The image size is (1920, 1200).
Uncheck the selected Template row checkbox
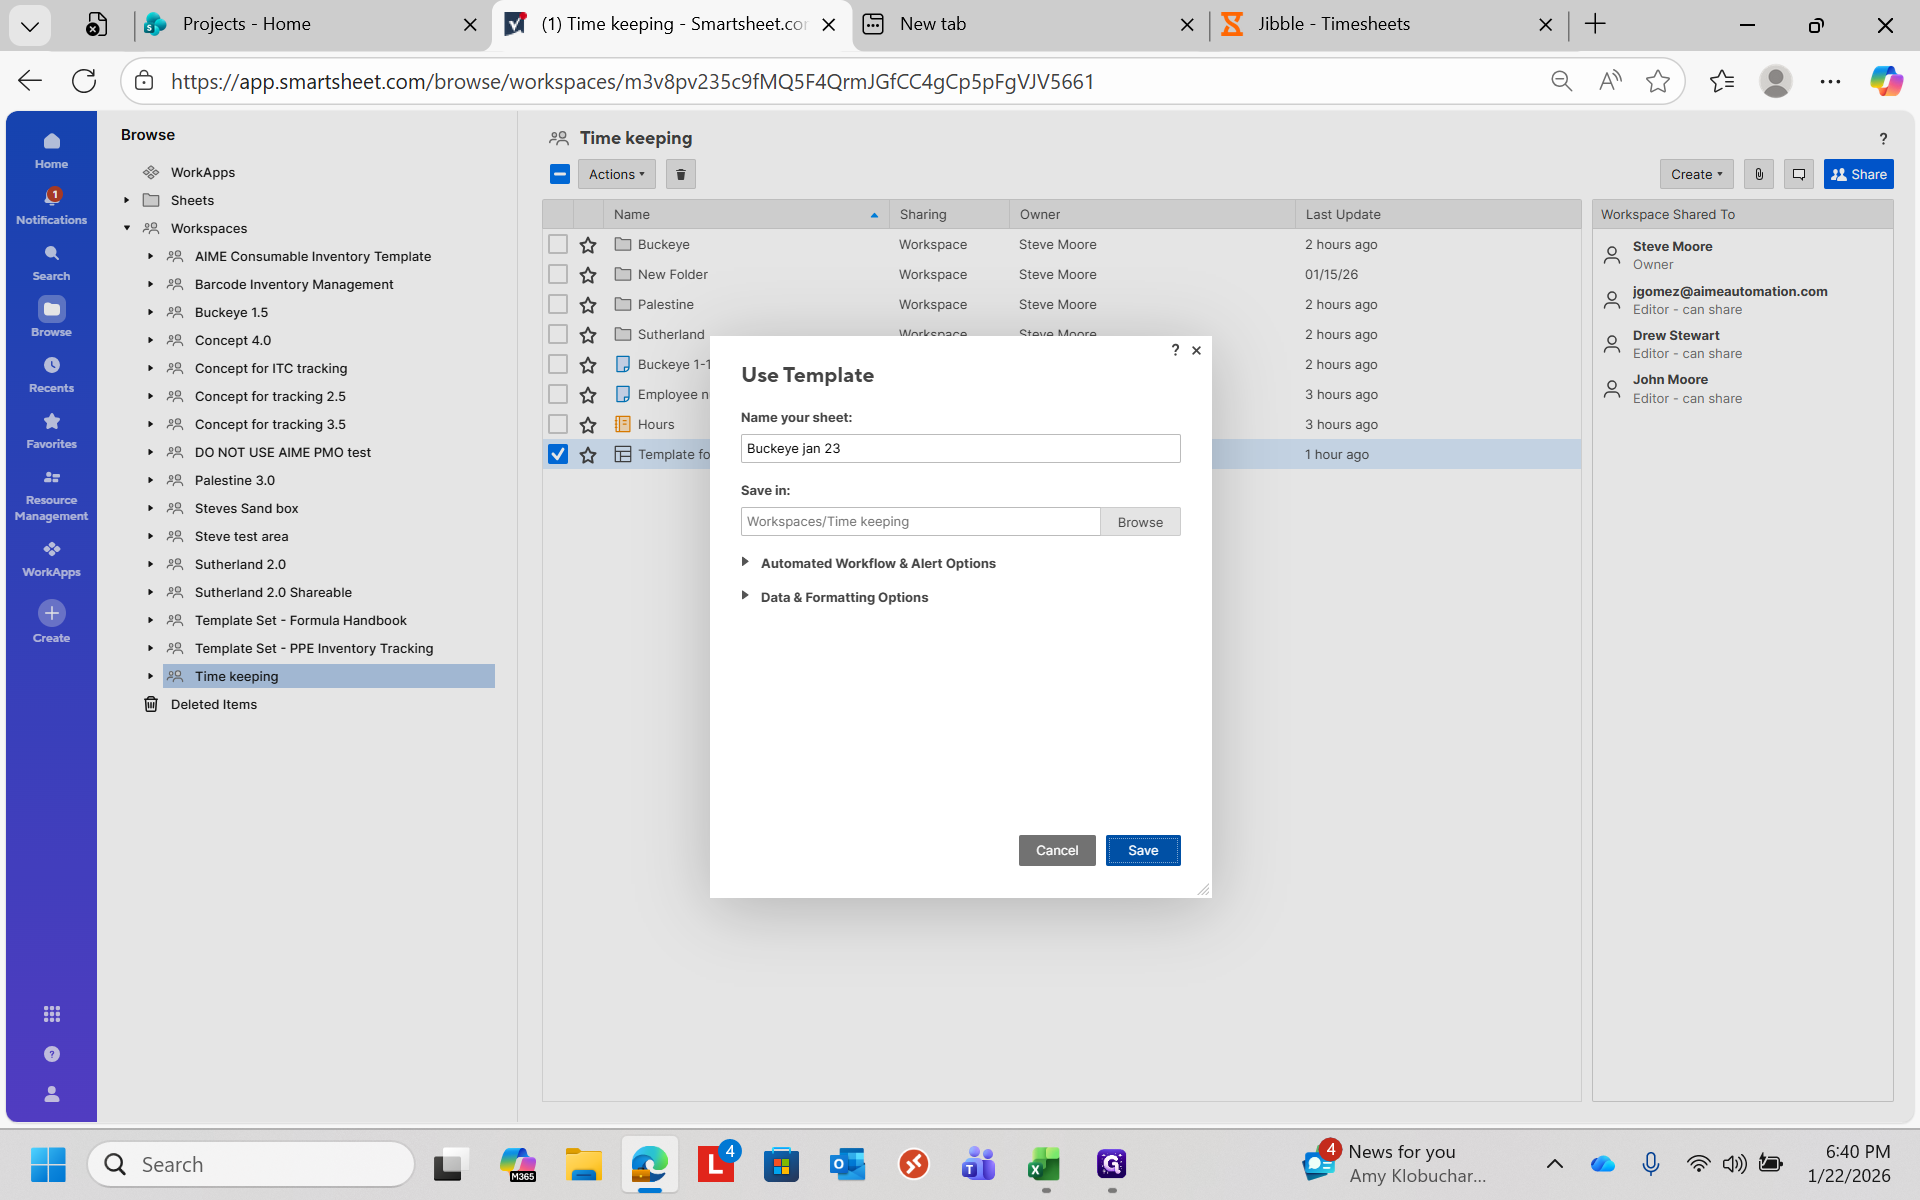558,454
